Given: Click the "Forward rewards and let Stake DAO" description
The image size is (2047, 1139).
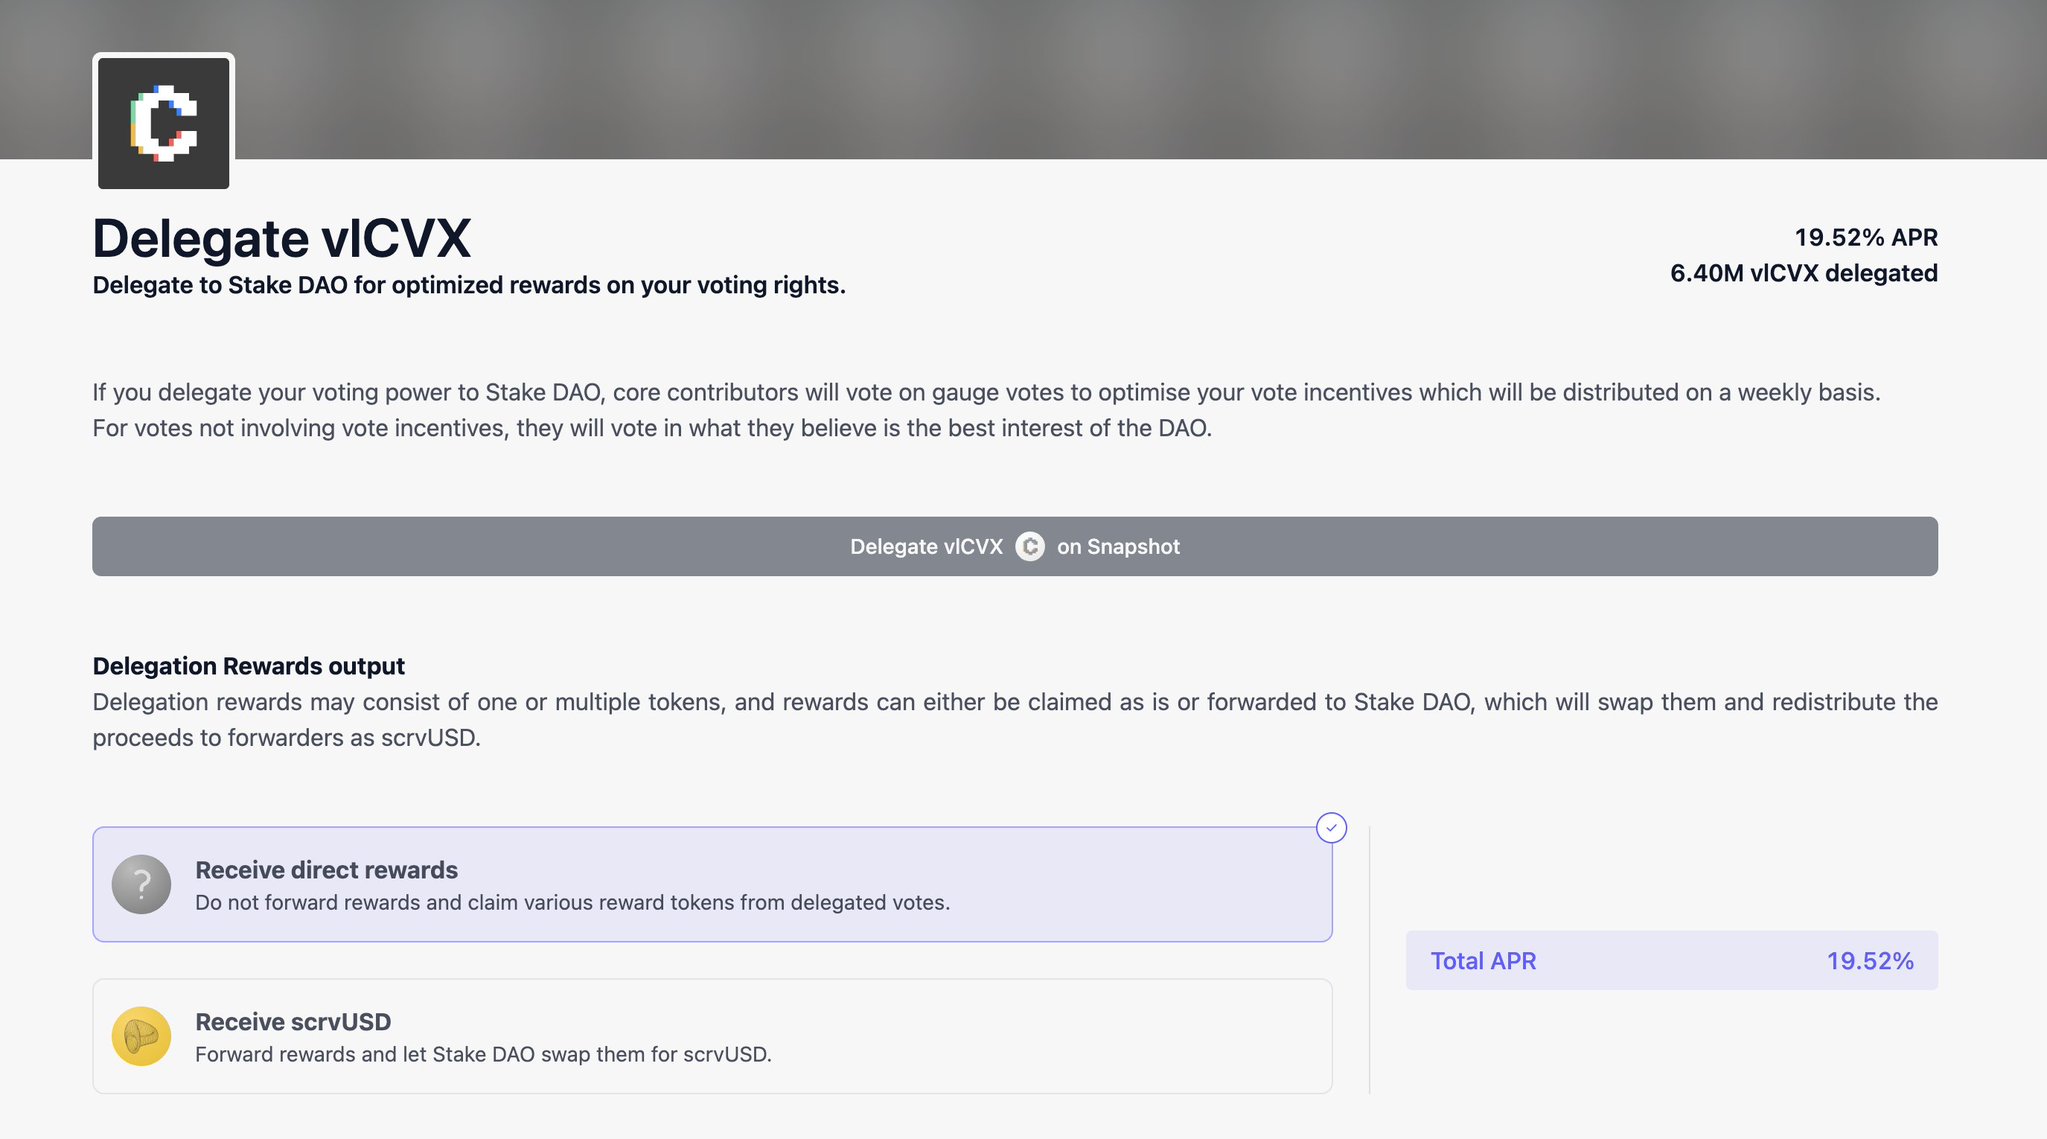Looking at the screenshot, I should (x=483, y=1054).
